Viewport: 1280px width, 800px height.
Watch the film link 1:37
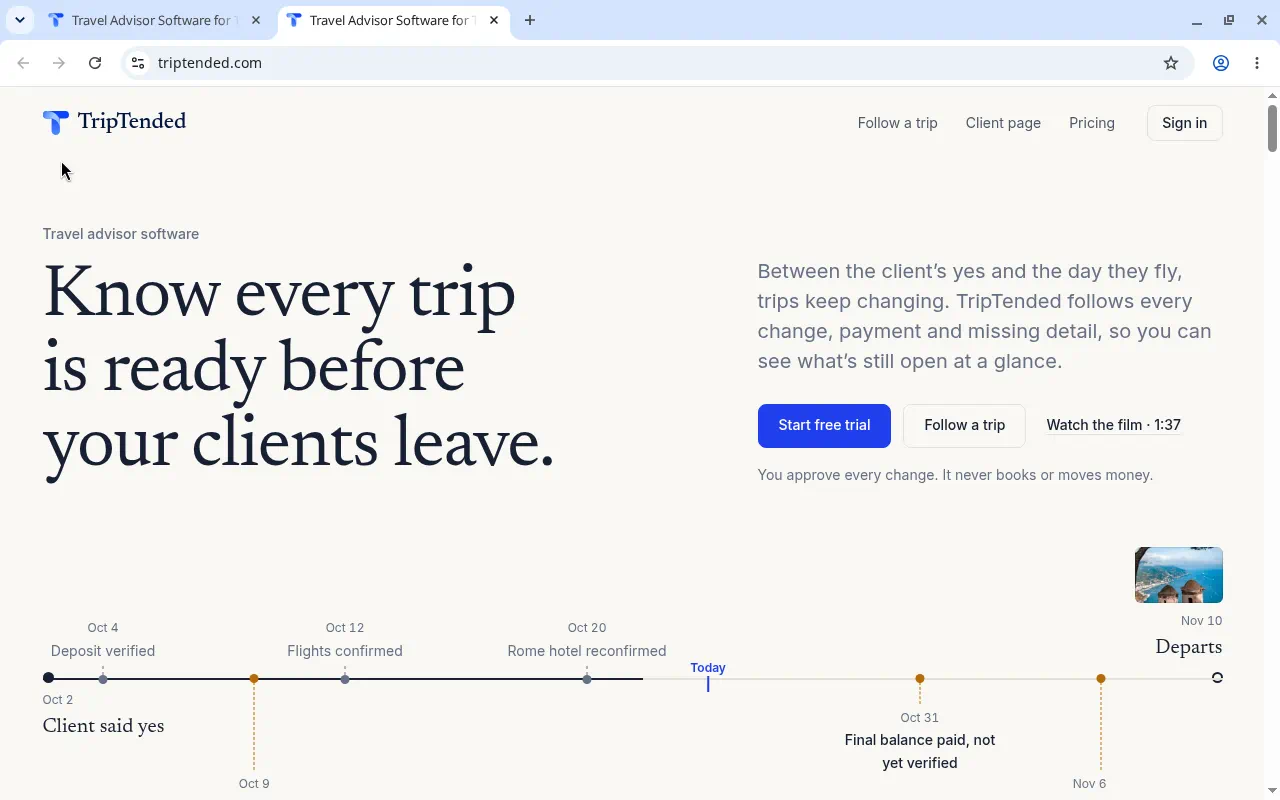pyautogui.click(x=1114, y=425)
